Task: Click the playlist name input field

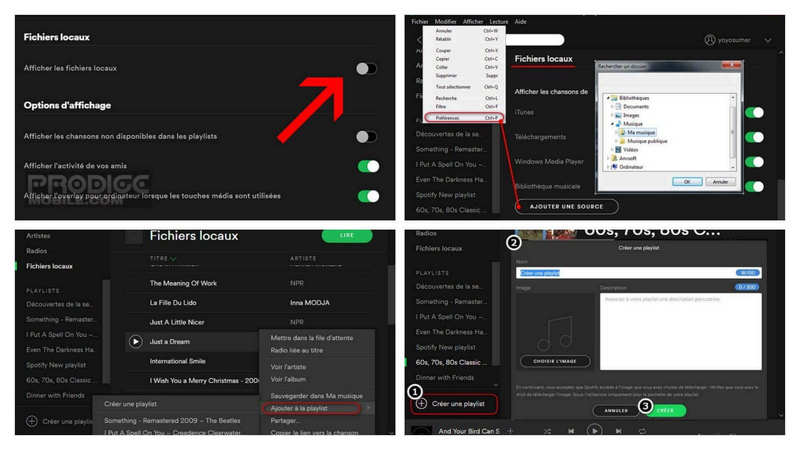Action: point(639,273)
